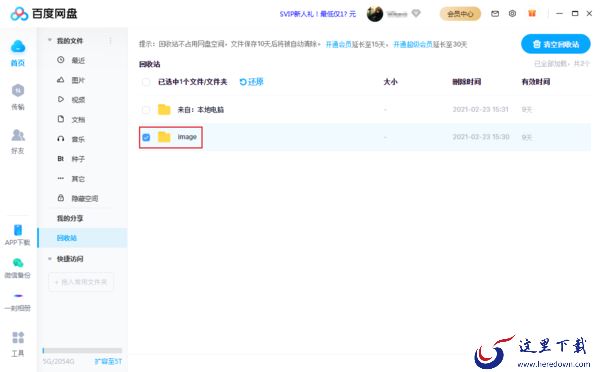600x372 pixels.
Task: Tick the select-all checkbox in header
Action: tap(146, 82)
